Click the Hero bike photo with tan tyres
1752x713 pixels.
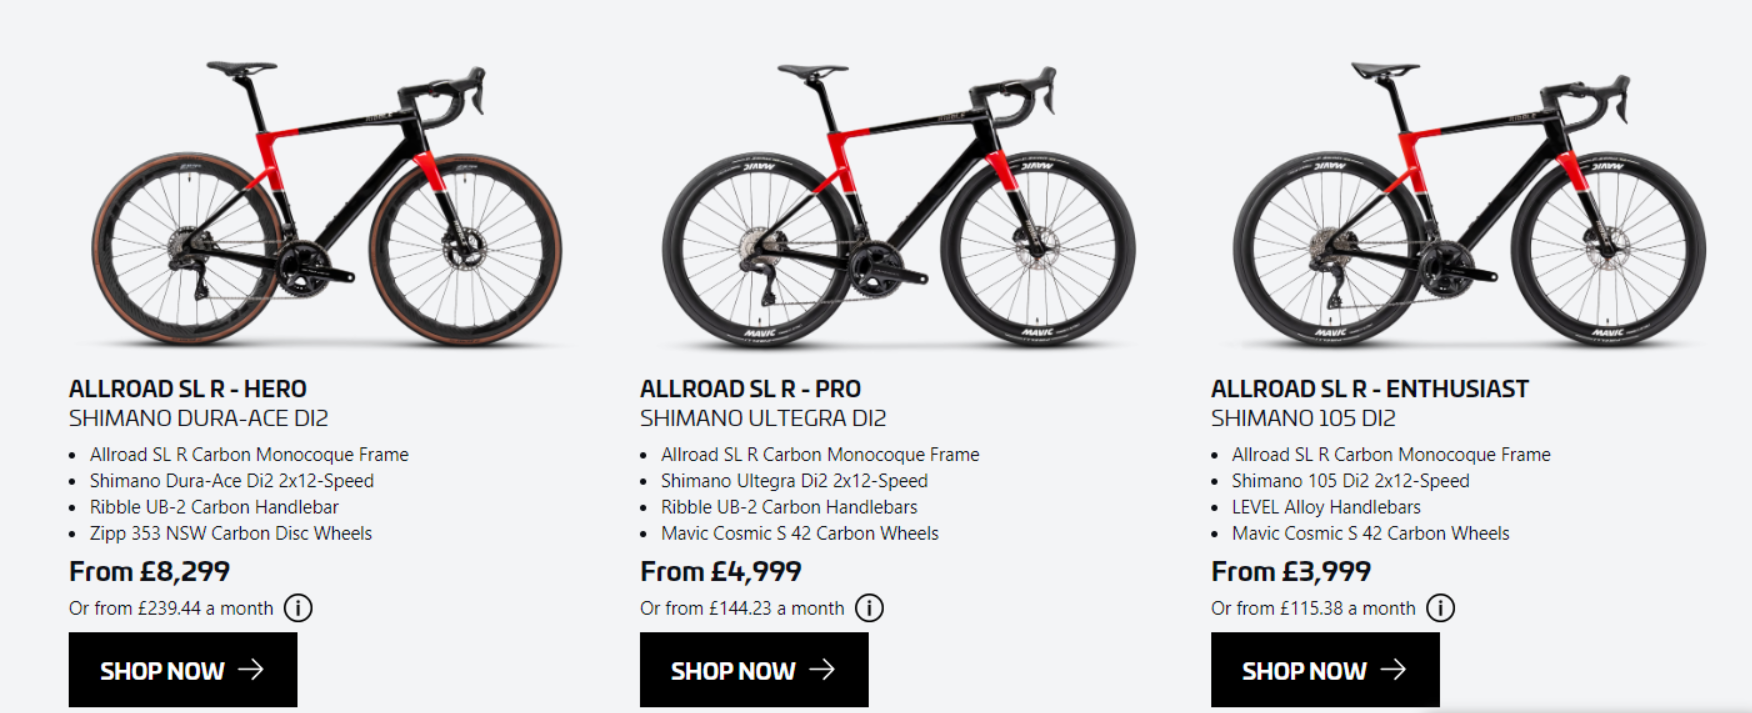(x=327, y=205)
